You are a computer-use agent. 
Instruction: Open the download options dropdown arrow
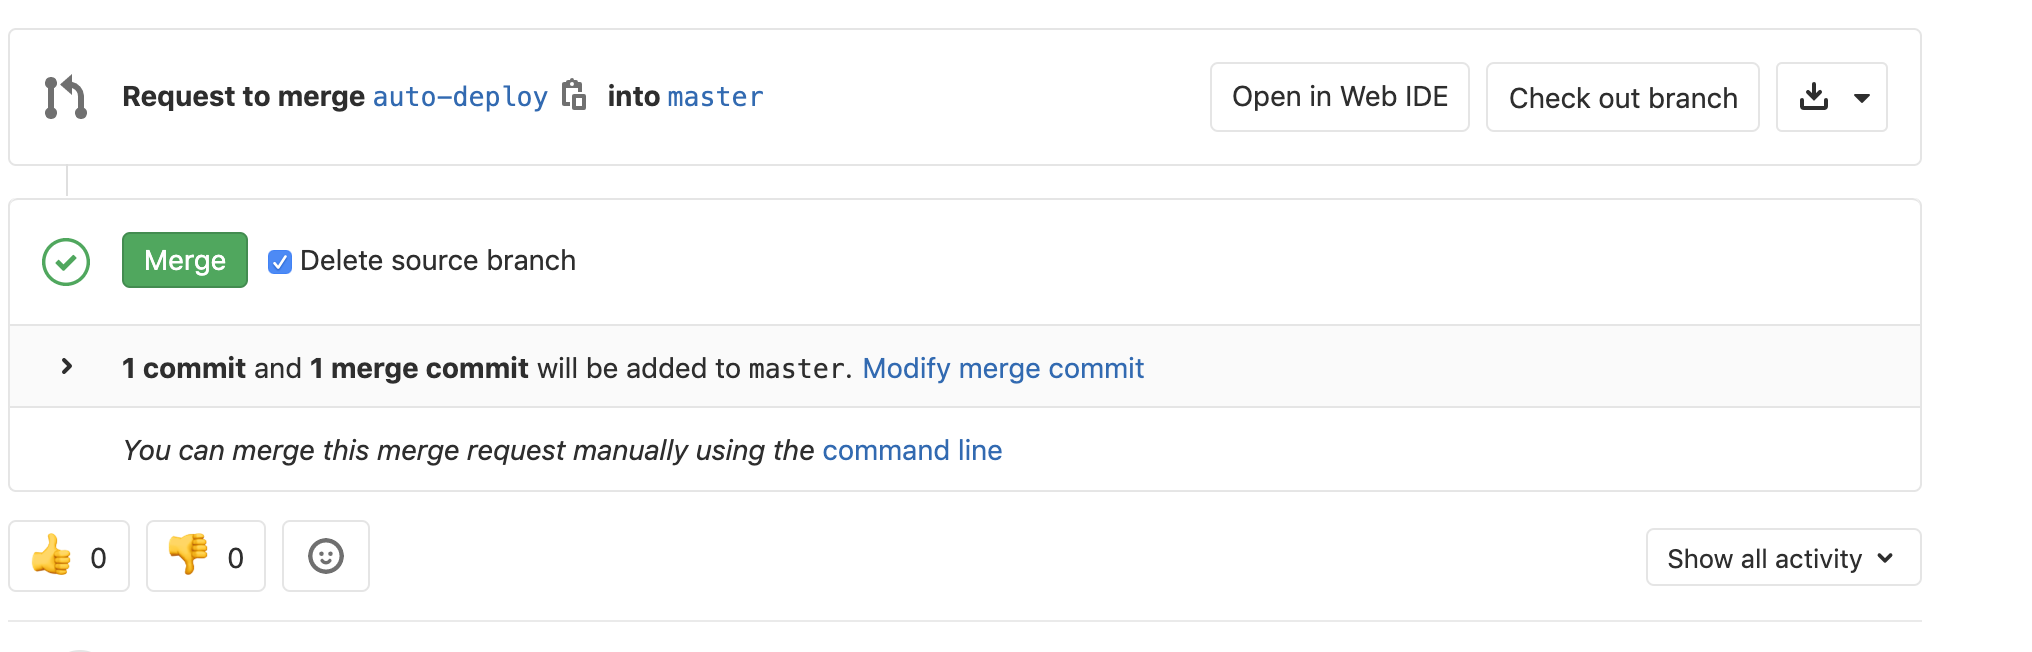(1862, 98)
